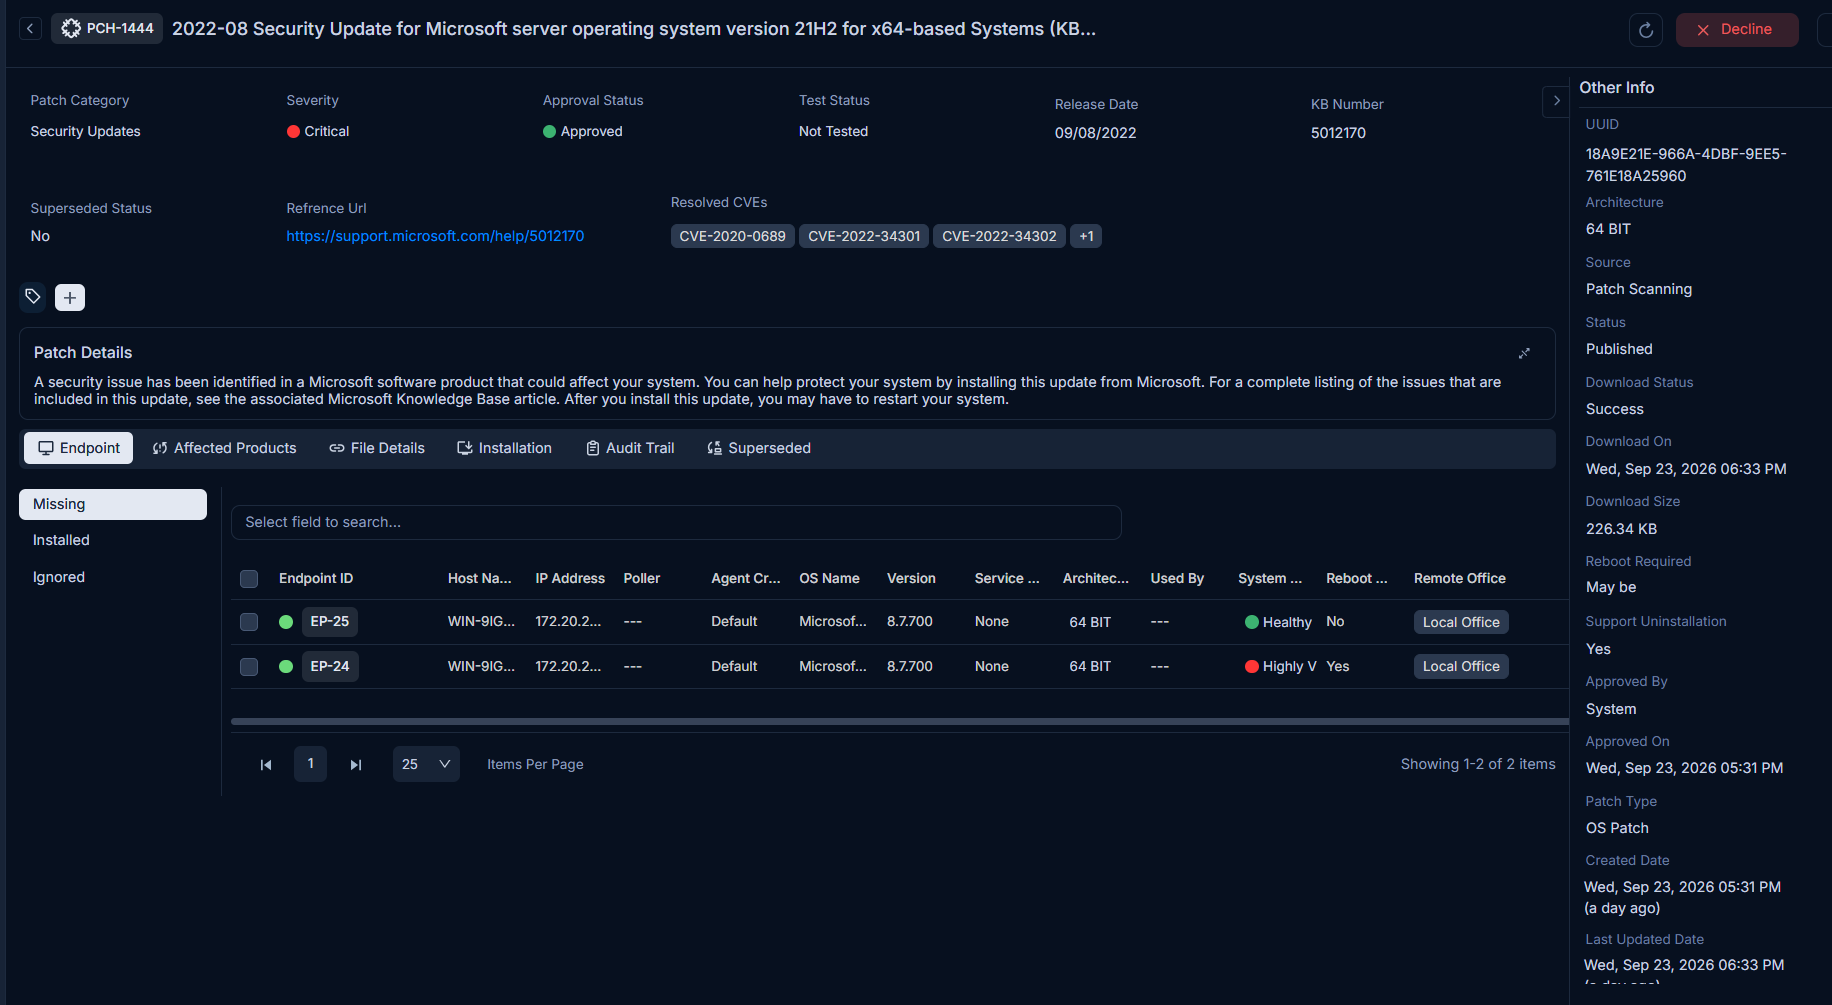The width and height of the screenshot is (1832, 1005).
Task: Click the KB Number 5012170 value
Action: point(1338,133)
